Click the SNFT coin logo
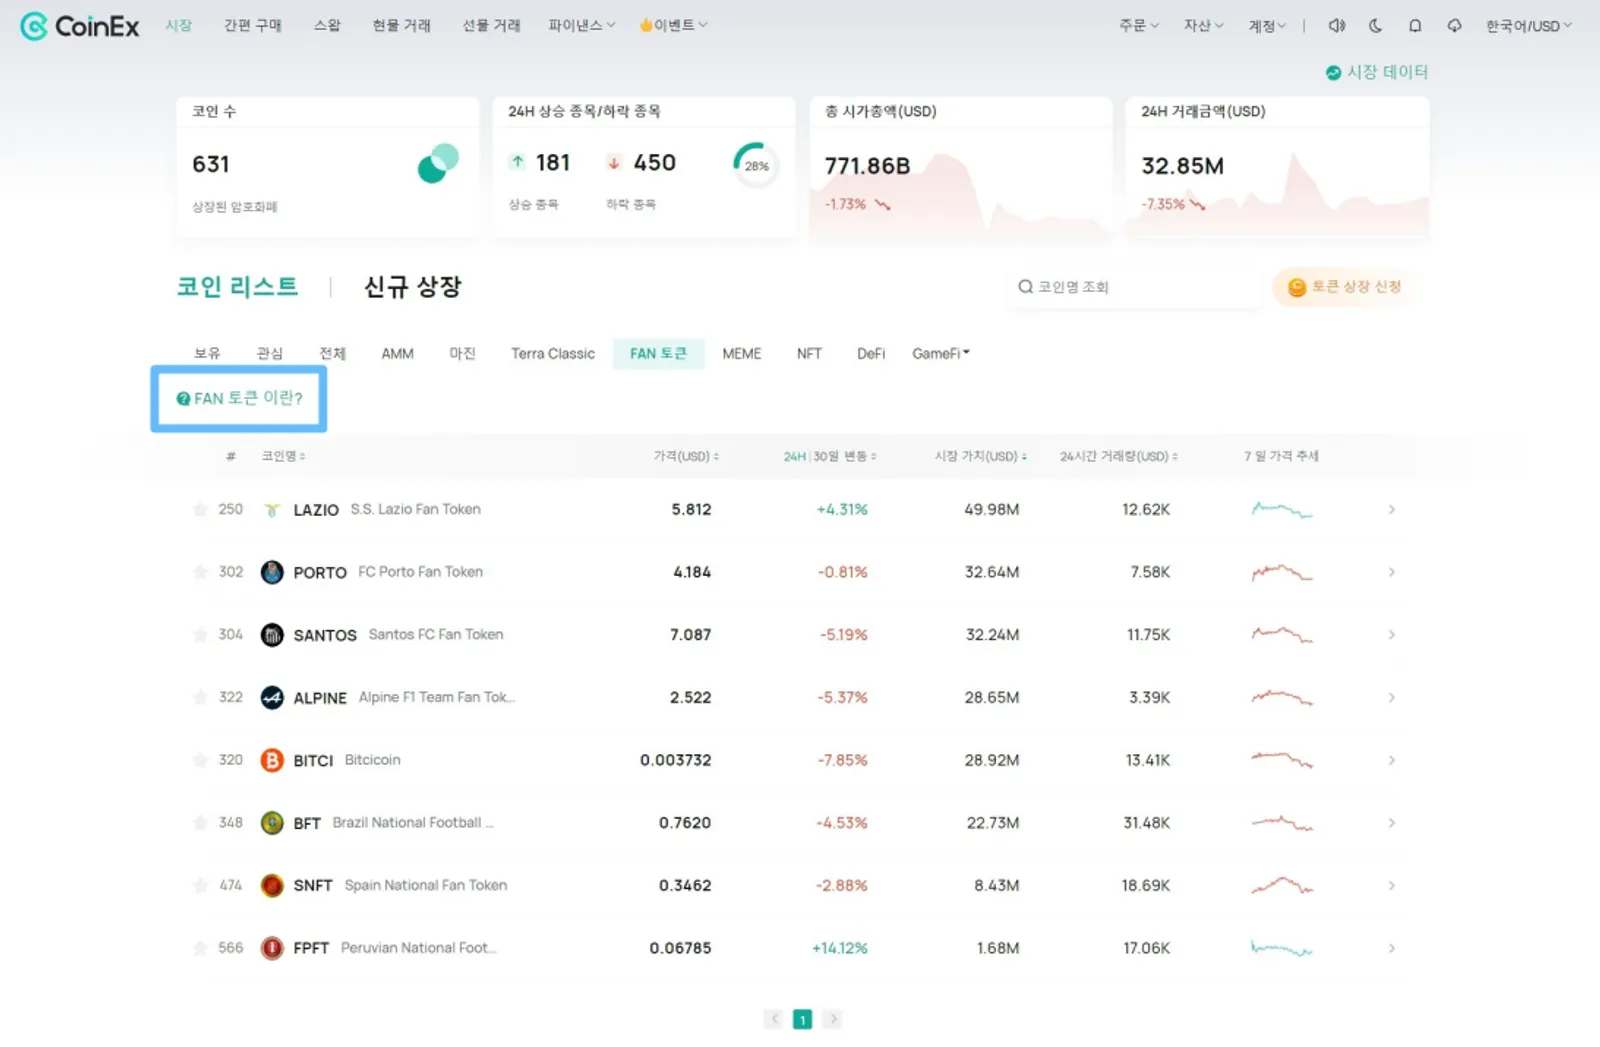Image resolution: width=1600 pixels, height=1047 pixels. tap(272, 885)
